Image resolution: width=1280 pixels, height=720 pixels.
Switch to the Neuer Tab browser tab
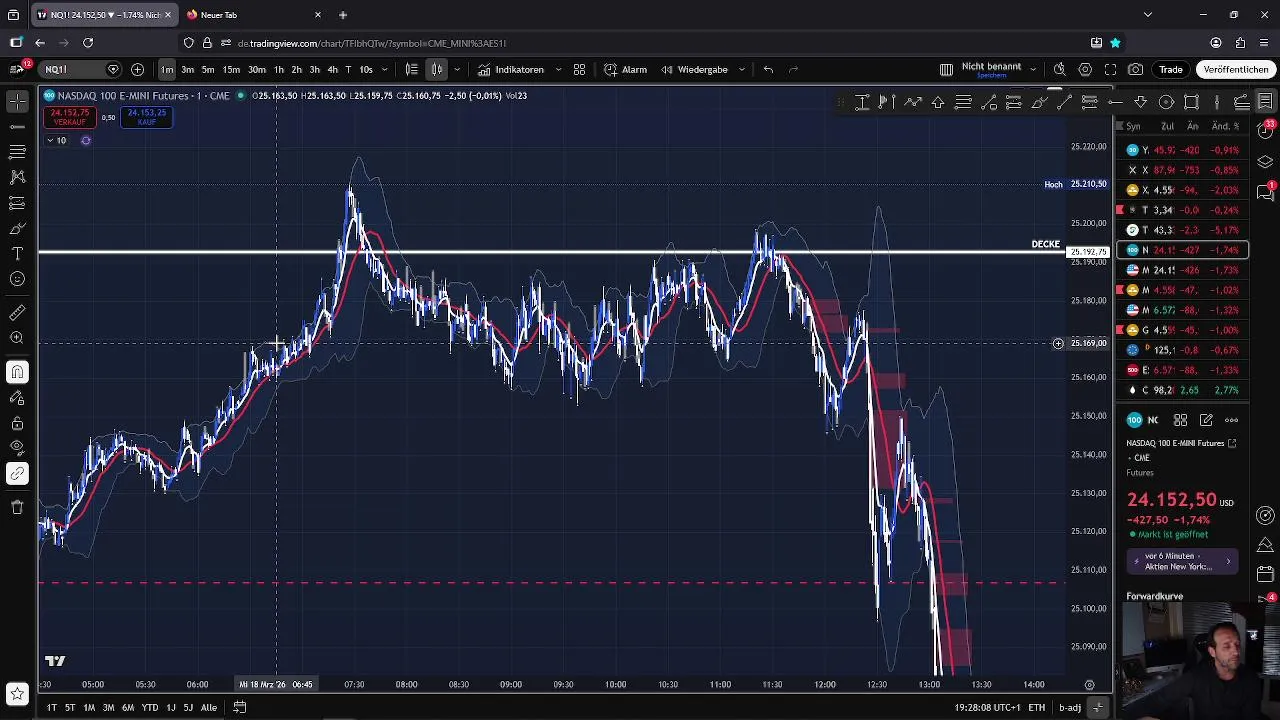pyautogui.click(x=253, y=15)
